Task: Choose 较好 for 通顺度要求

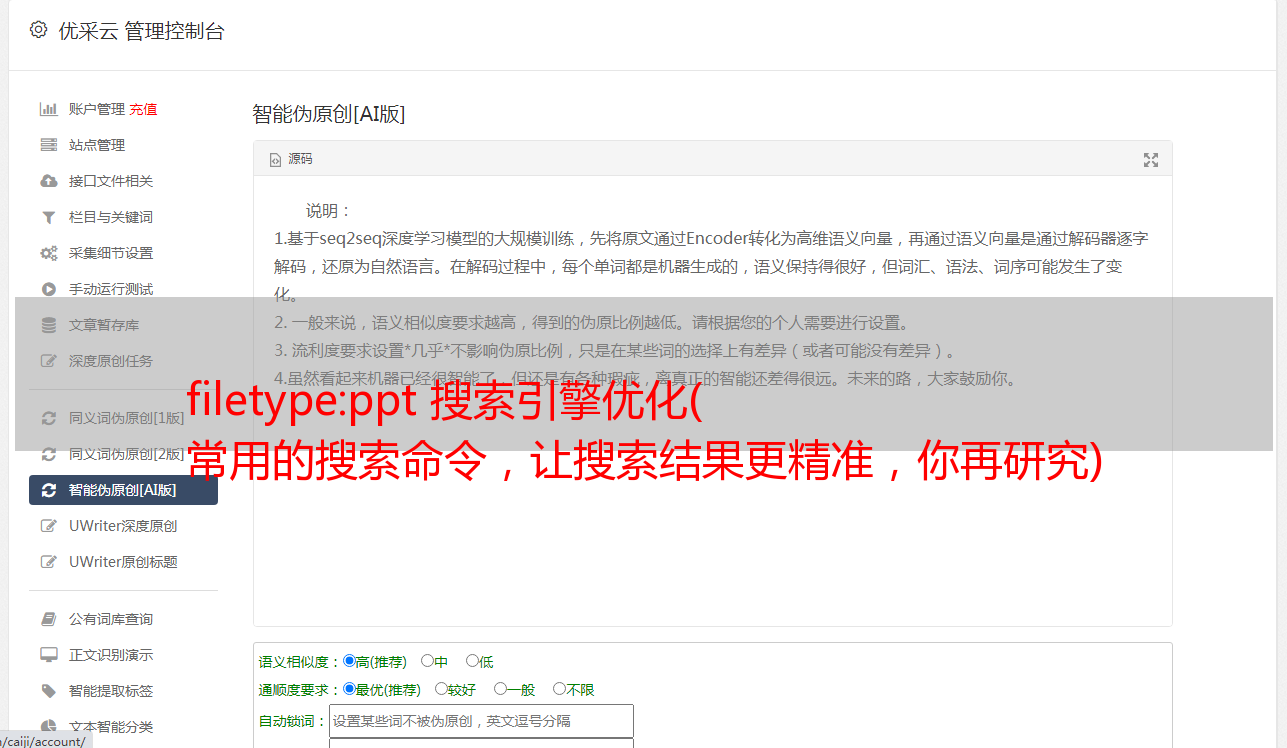Action: [441, 689]
